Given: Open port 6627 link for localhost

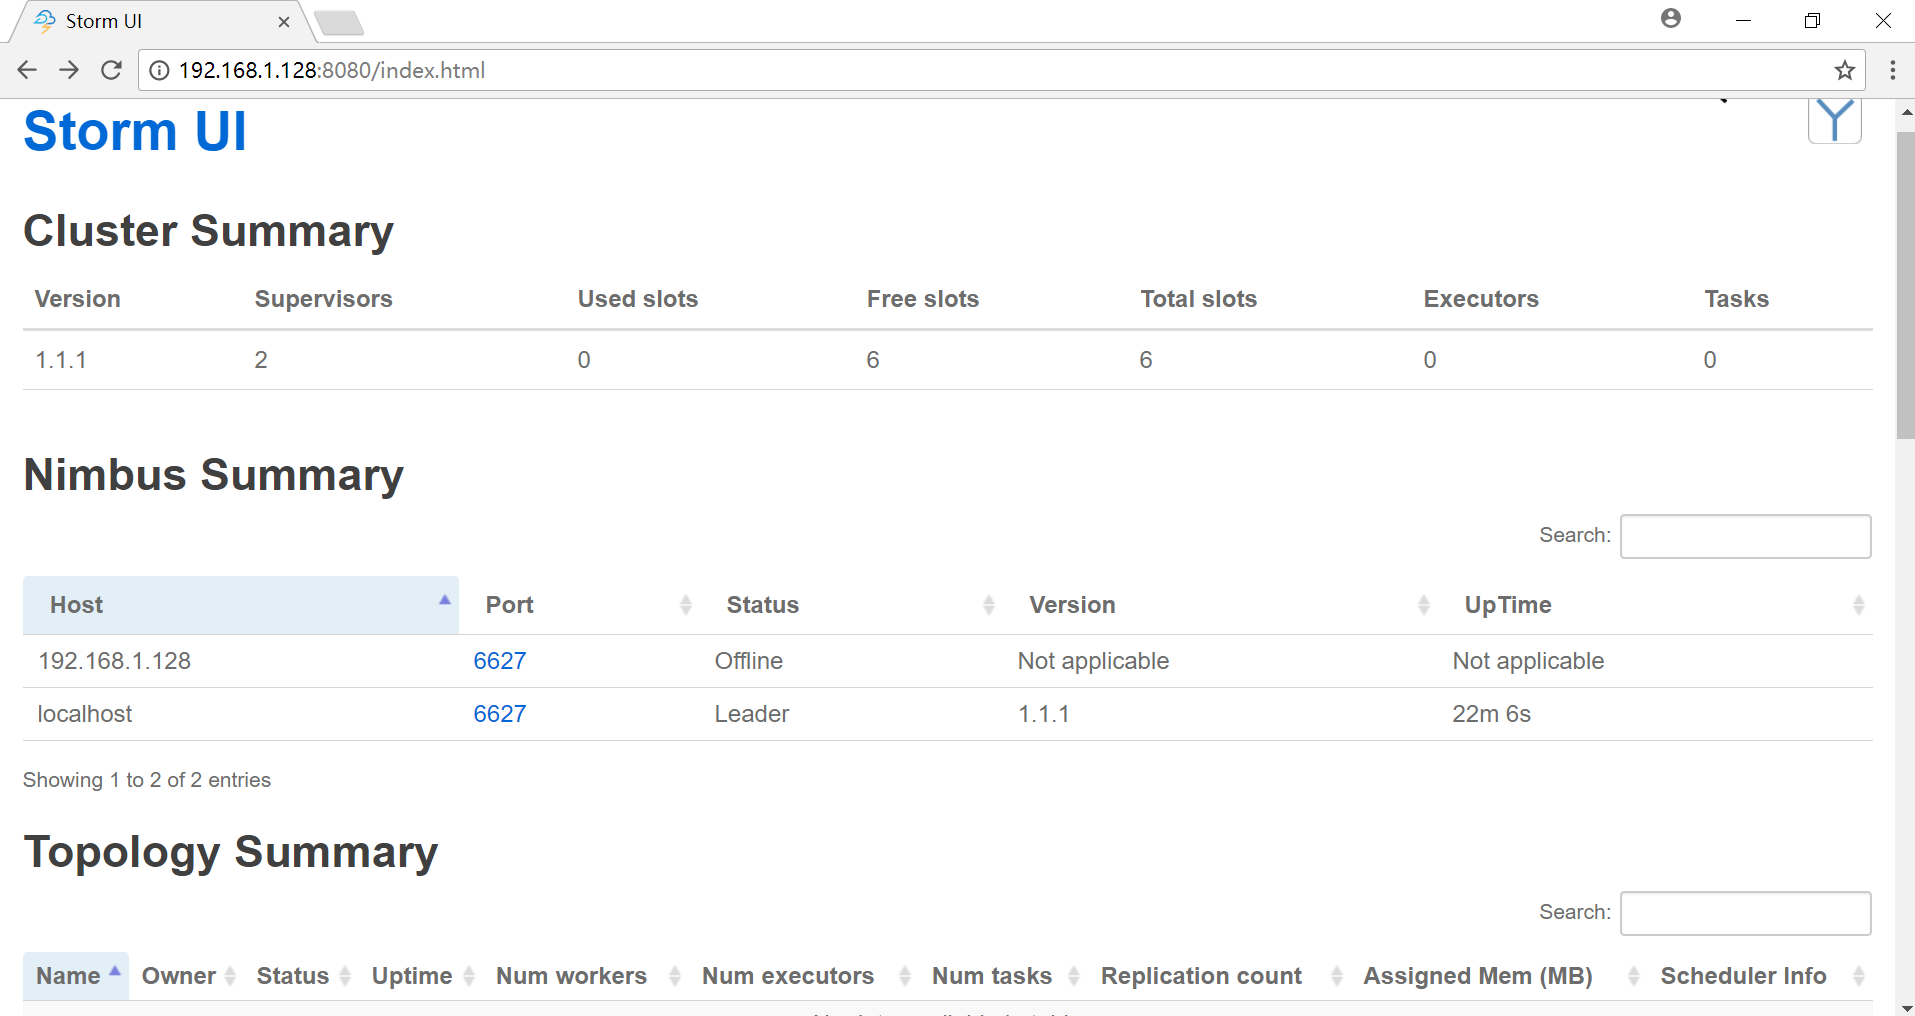Looking at the screenshot, I should click(500, 714).
